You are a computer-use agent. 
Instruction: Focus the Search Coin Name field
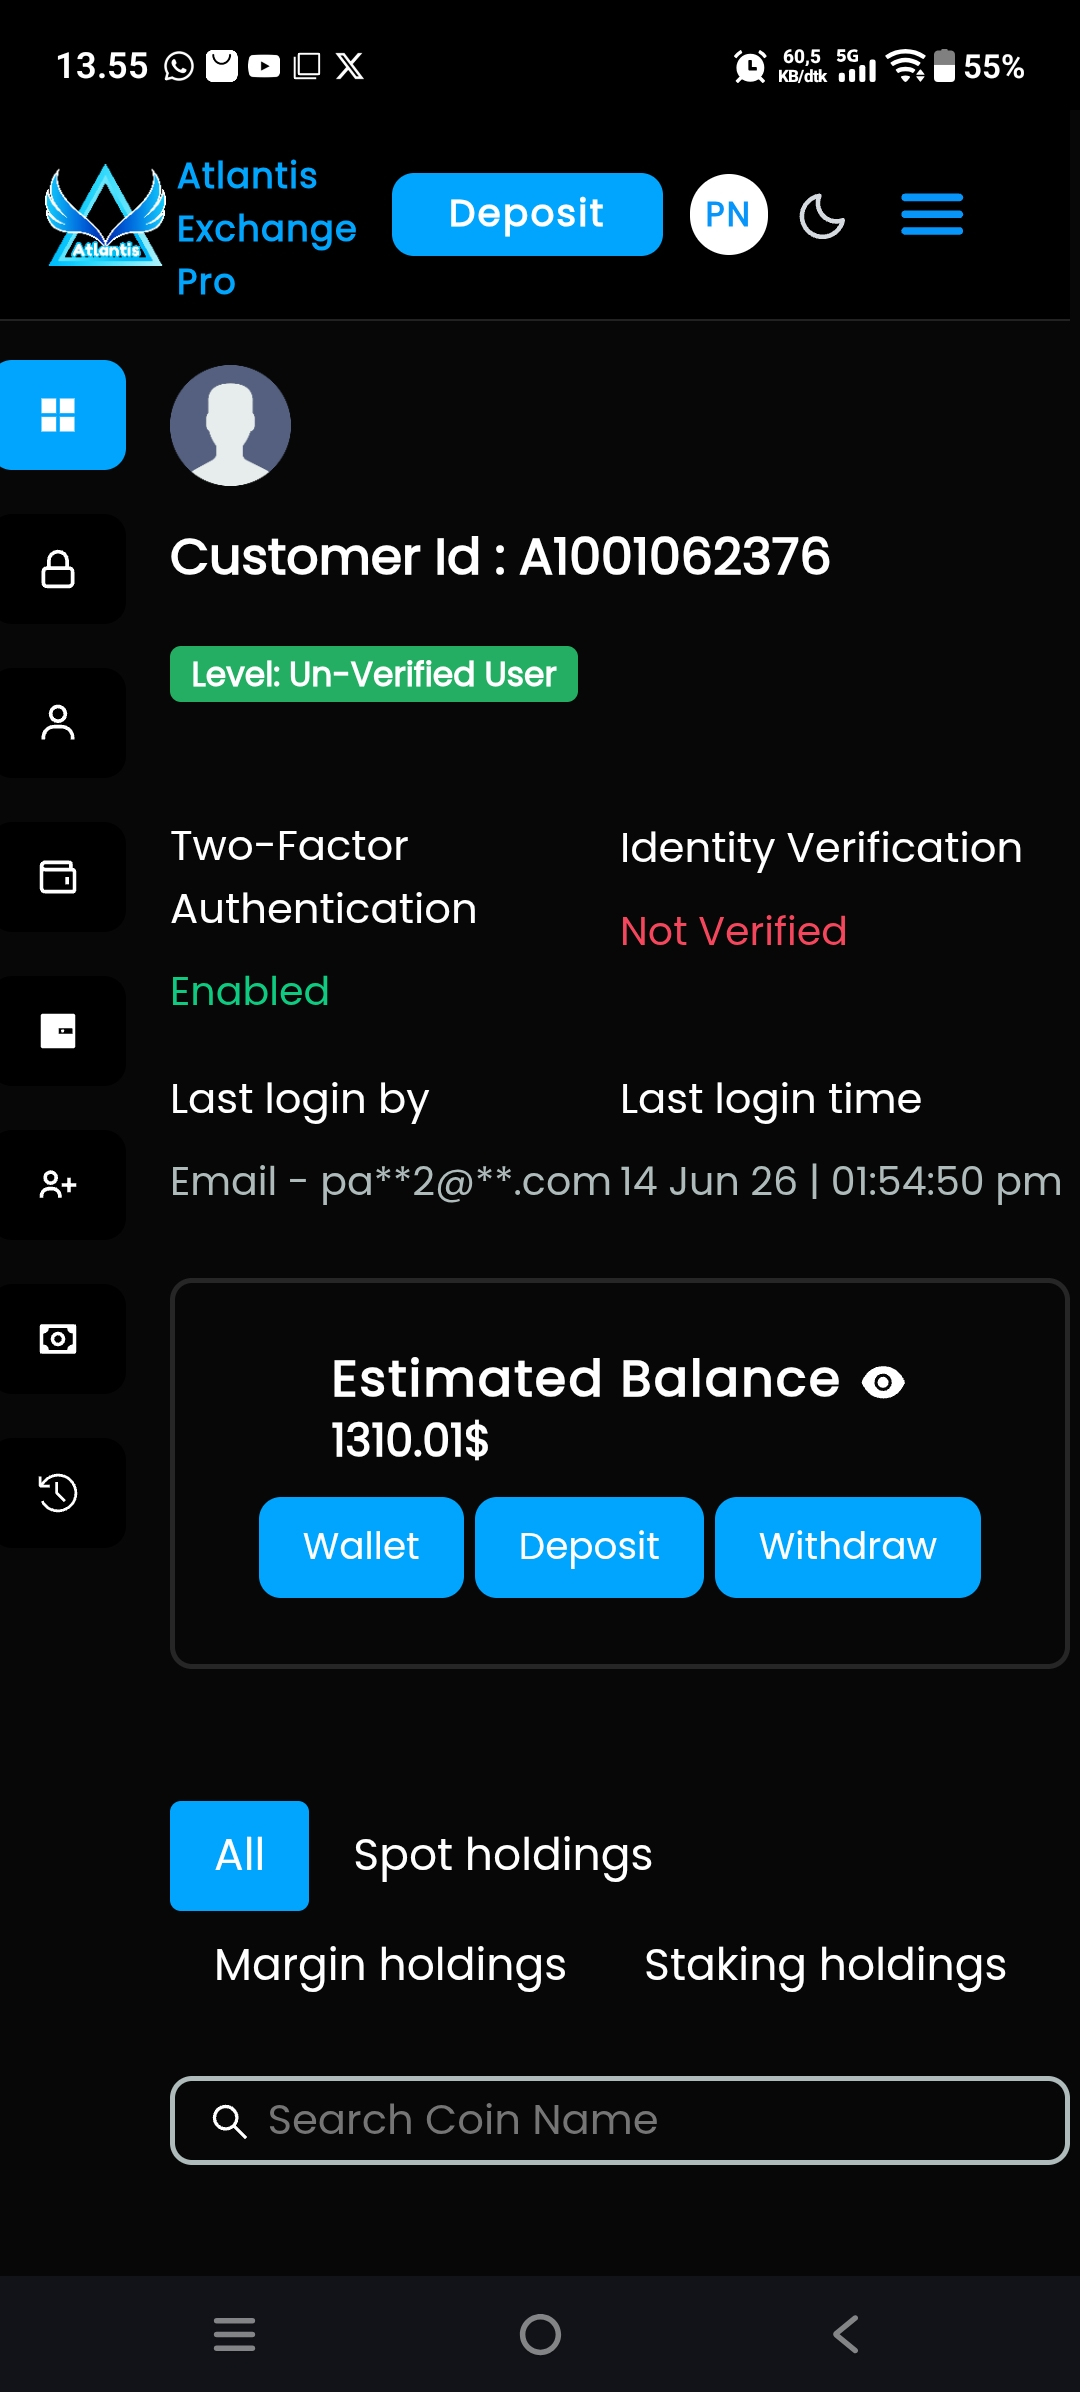click(620, 2120)
